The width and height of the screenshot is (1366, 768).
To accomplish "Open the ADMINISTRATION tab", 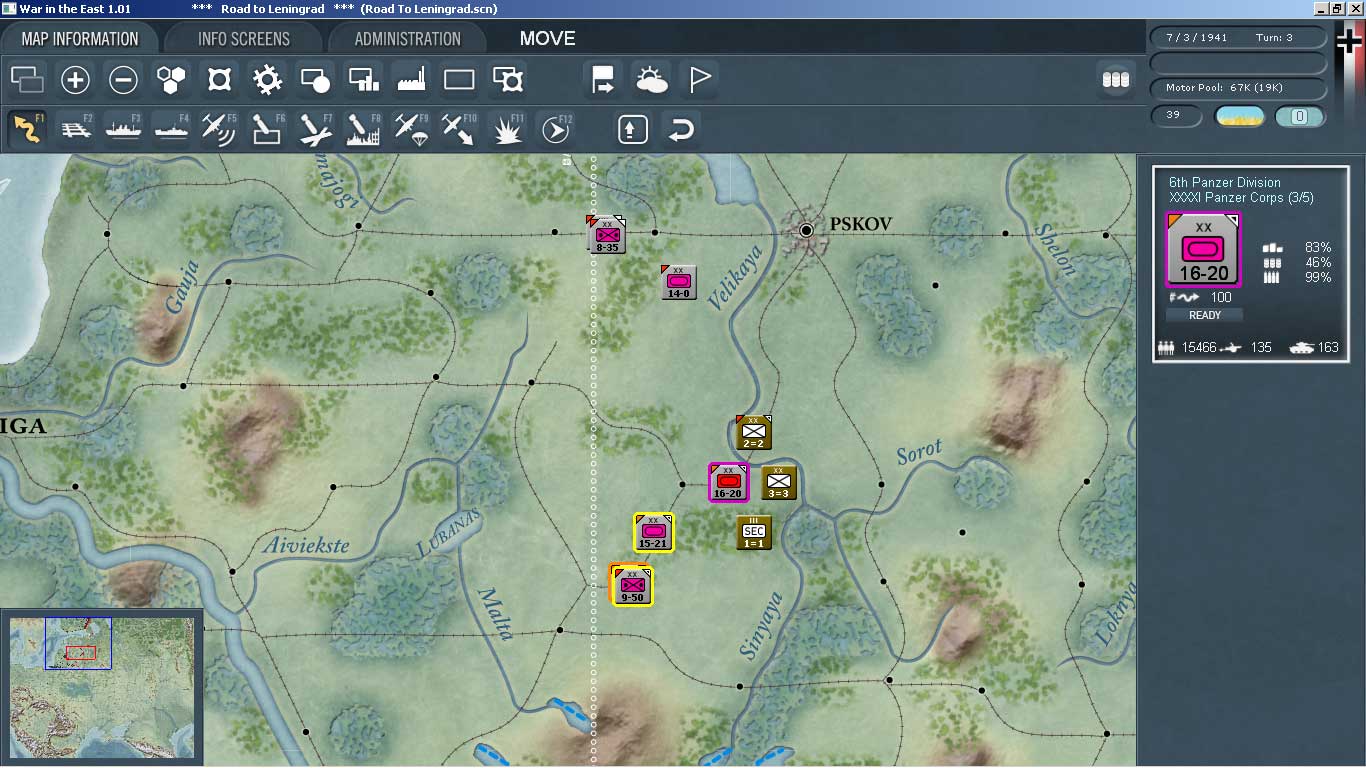I will click(x=407, y=39).
